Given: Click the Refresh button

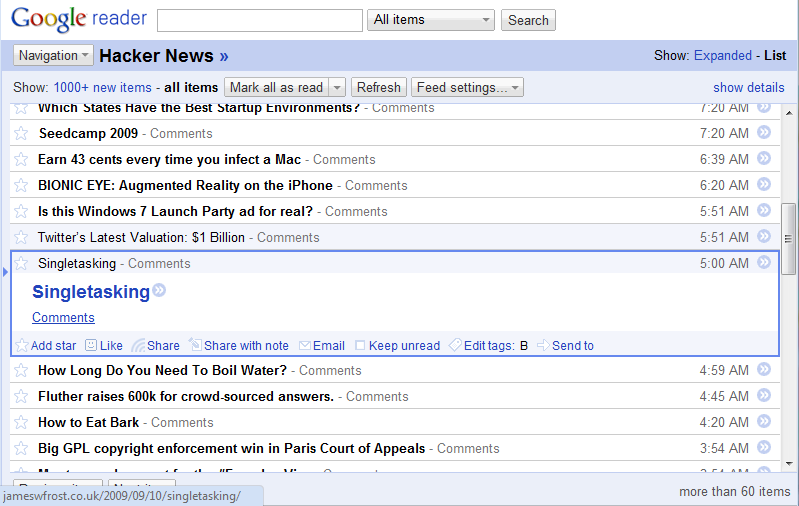Looking at the screenshot, I should [378, 88].
